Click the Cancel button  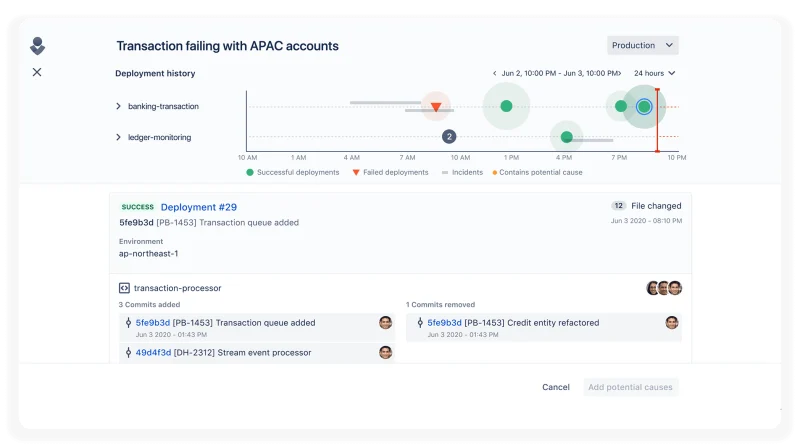556,387
